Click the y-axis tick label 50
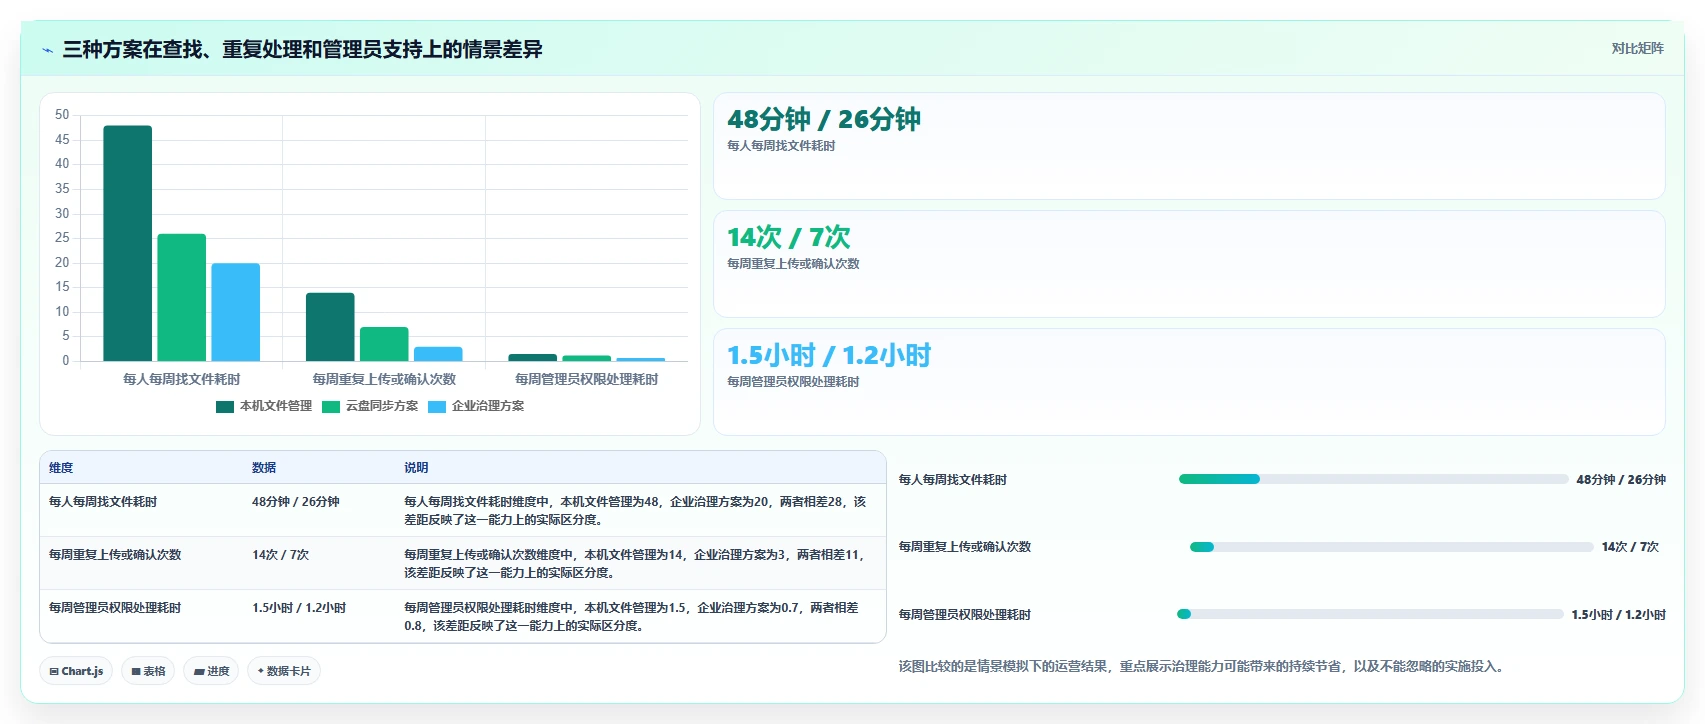This screenshot has width=1705, height=724. 62,115
